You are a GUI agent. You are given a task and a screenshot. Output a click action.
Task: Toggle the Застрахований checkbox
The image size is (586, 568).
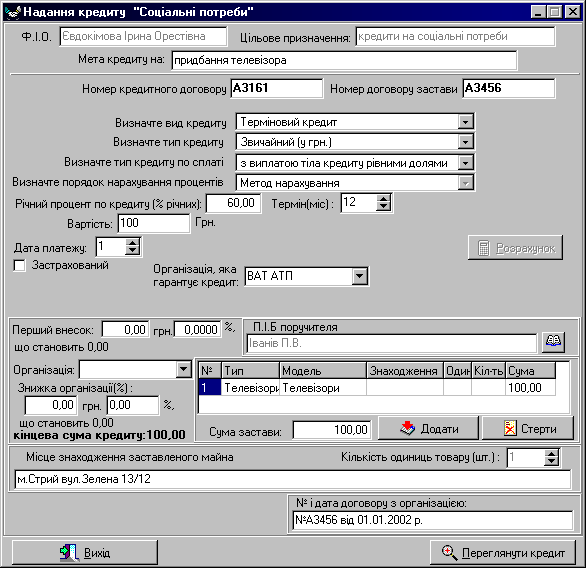[x=19, y=266]
